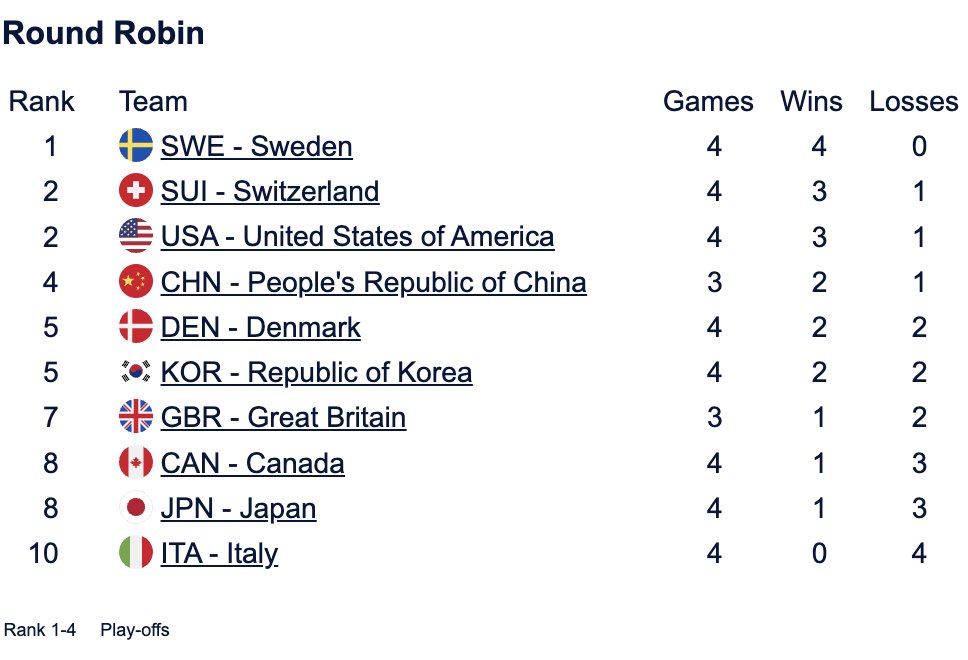Click the Italy flag icon
968x660 pixels.
point(135,554)
